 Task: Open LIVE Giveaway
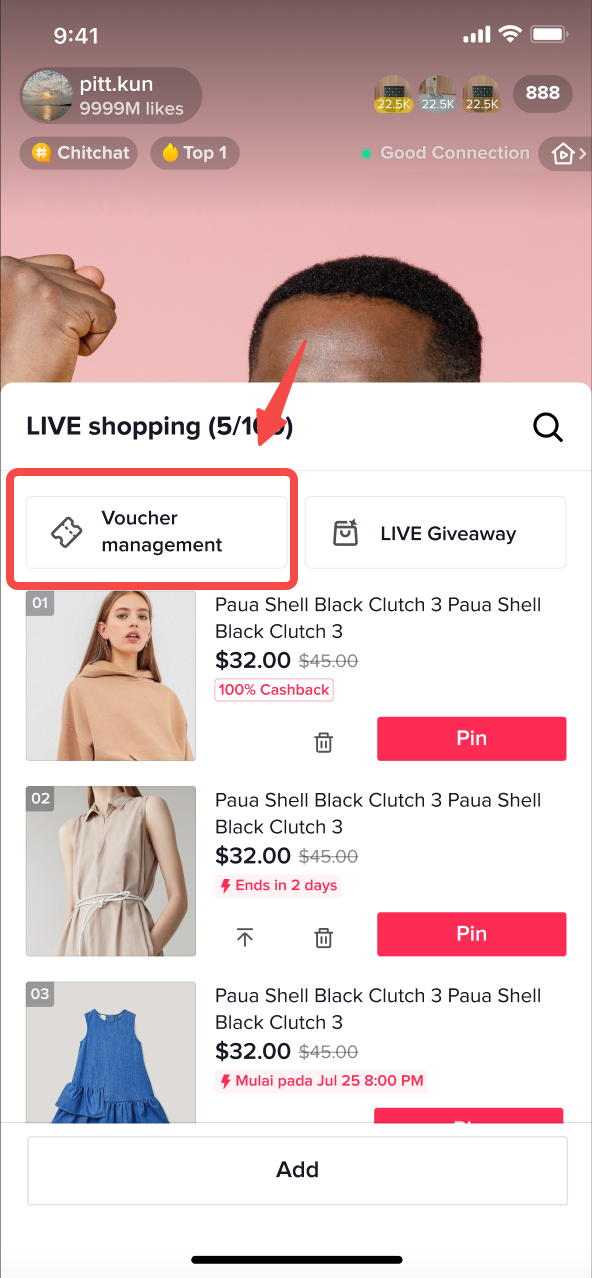[435, 532]
